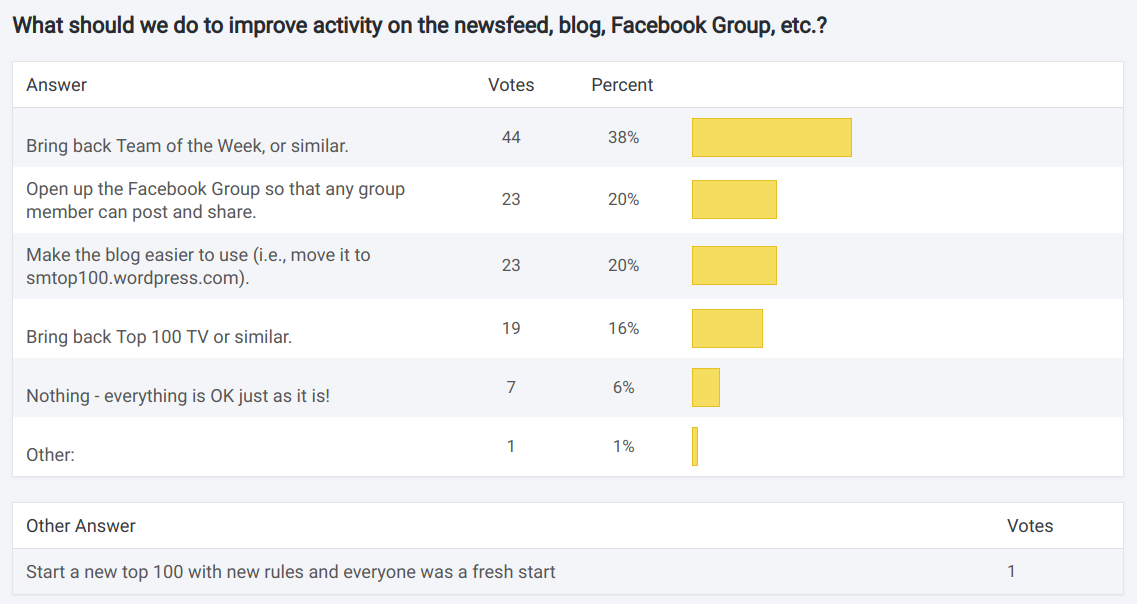Viewport: 1137px width, 604px height.
Task: Click the yellow bar for blog easier option
Action: click(734, 265)
